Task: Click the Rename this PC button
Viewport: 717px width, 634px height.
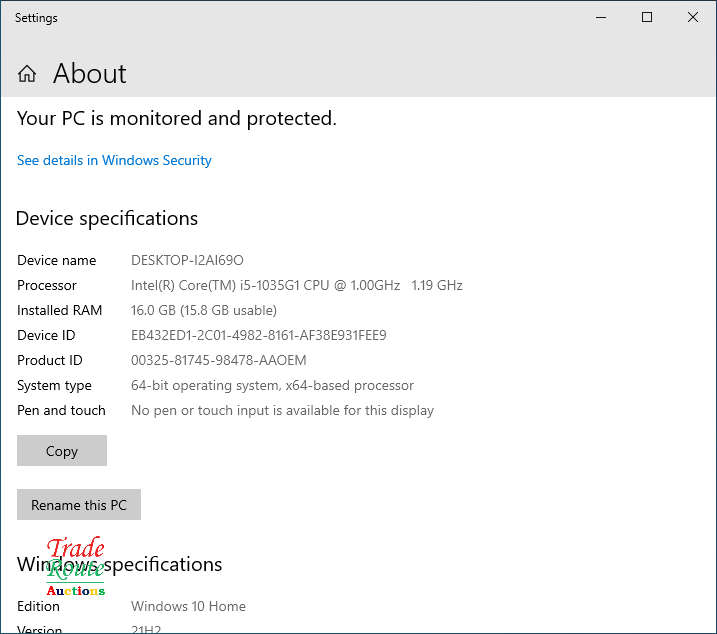Action: [79, 505]
